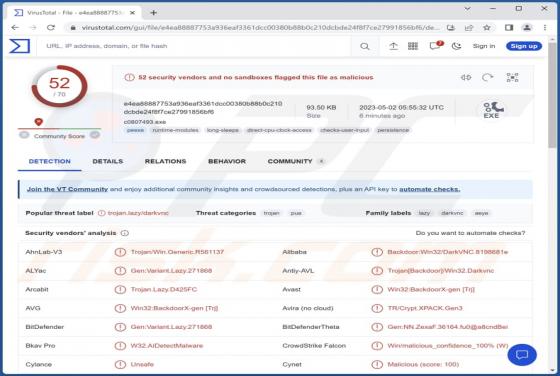This screenshot has width=560, height=376.
Task: Click the direct-cpu-clock-access tag
Action: (x=279, y=130)
